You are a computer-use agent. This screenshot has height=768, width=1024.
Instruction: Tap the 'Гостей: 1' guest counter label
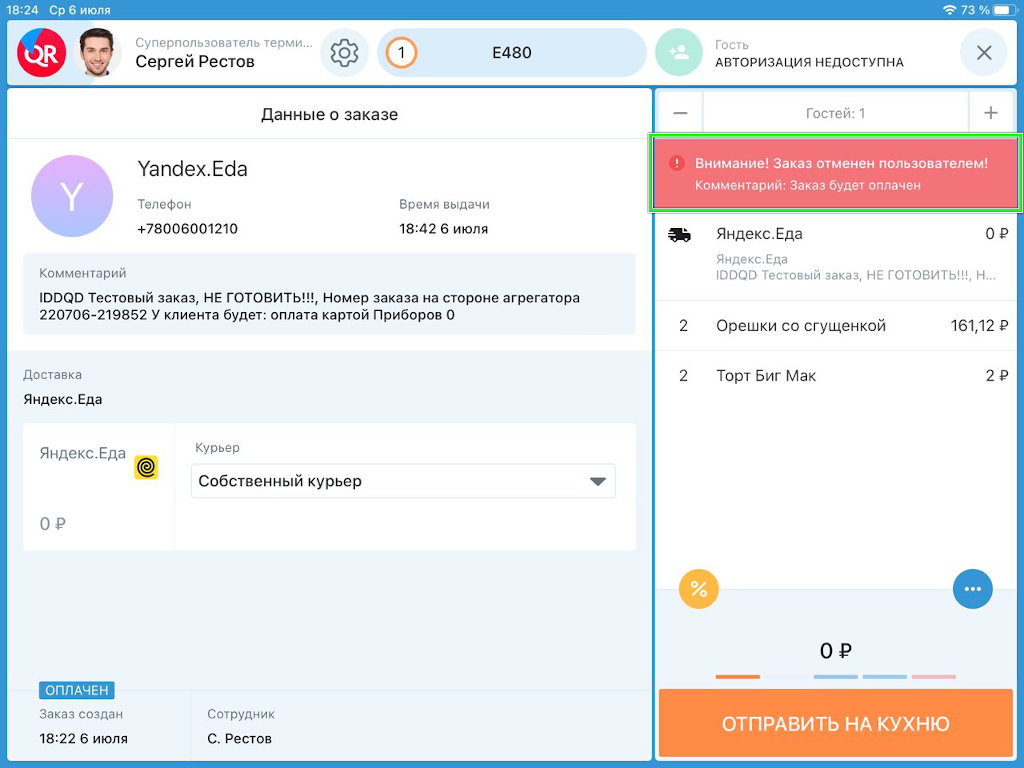(x=835, y=114)
